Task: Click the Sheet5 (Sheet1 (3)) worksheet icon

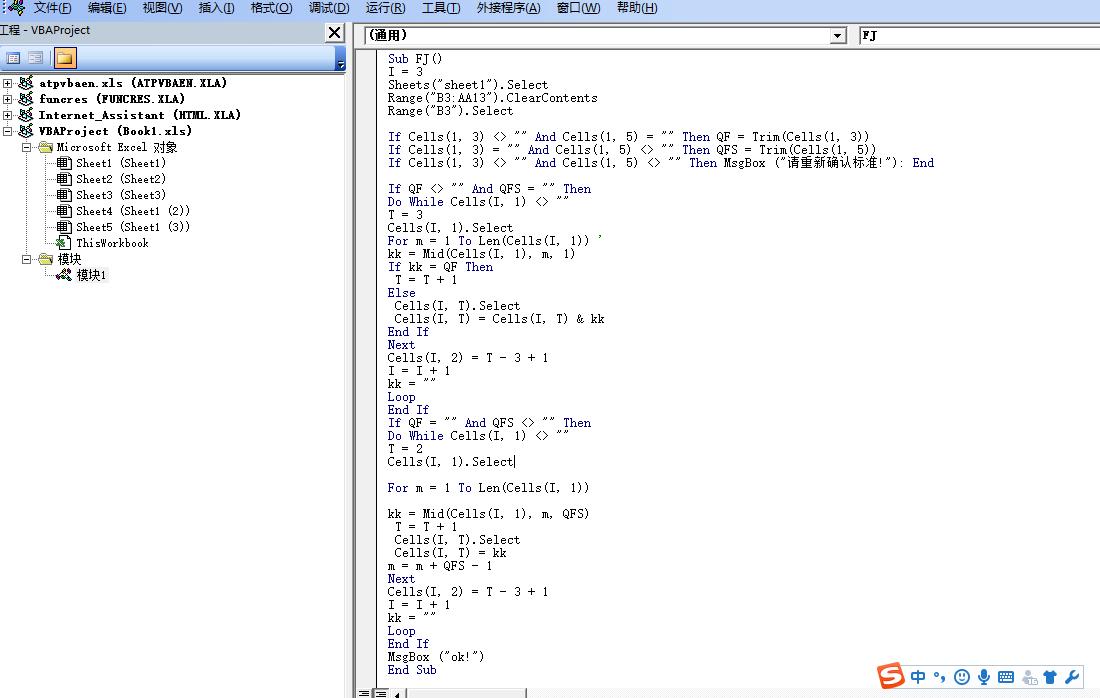Action: [x=65, y=227]
